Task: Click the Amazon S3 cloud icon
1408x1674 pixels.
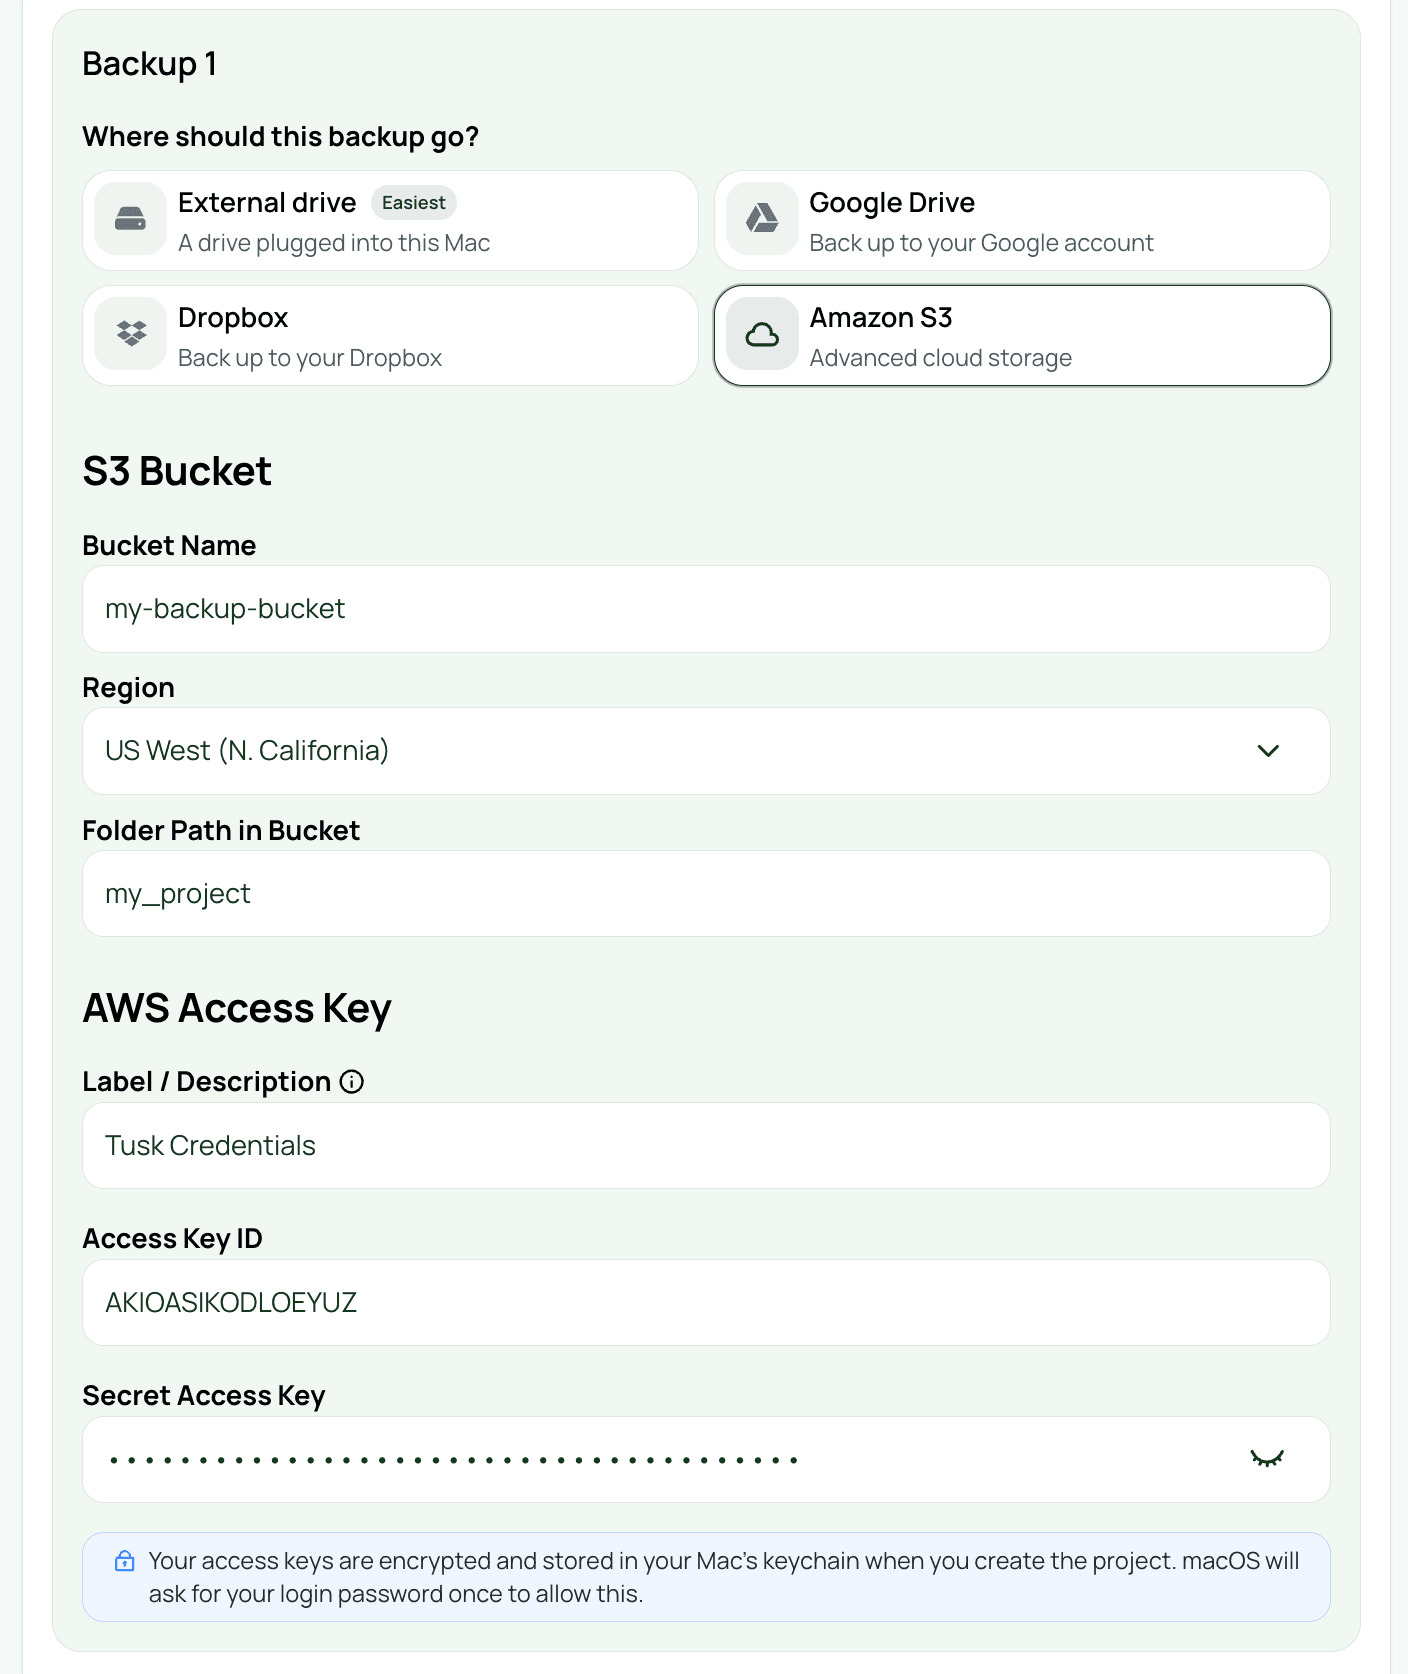Action: tap(762, 334)
